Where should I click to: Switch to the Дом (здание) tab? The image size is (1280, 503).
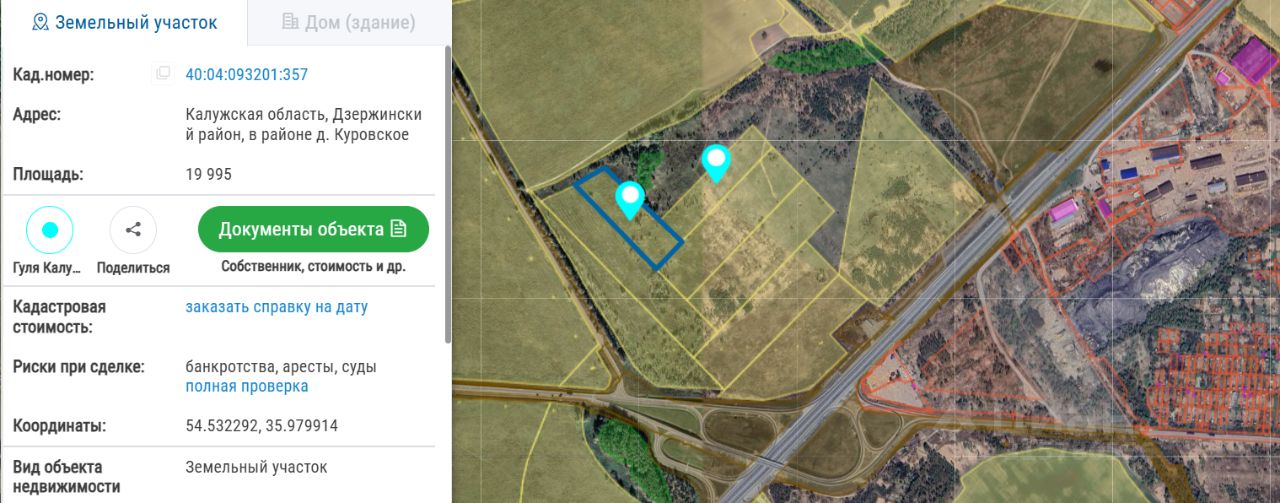tap(349, 22)
